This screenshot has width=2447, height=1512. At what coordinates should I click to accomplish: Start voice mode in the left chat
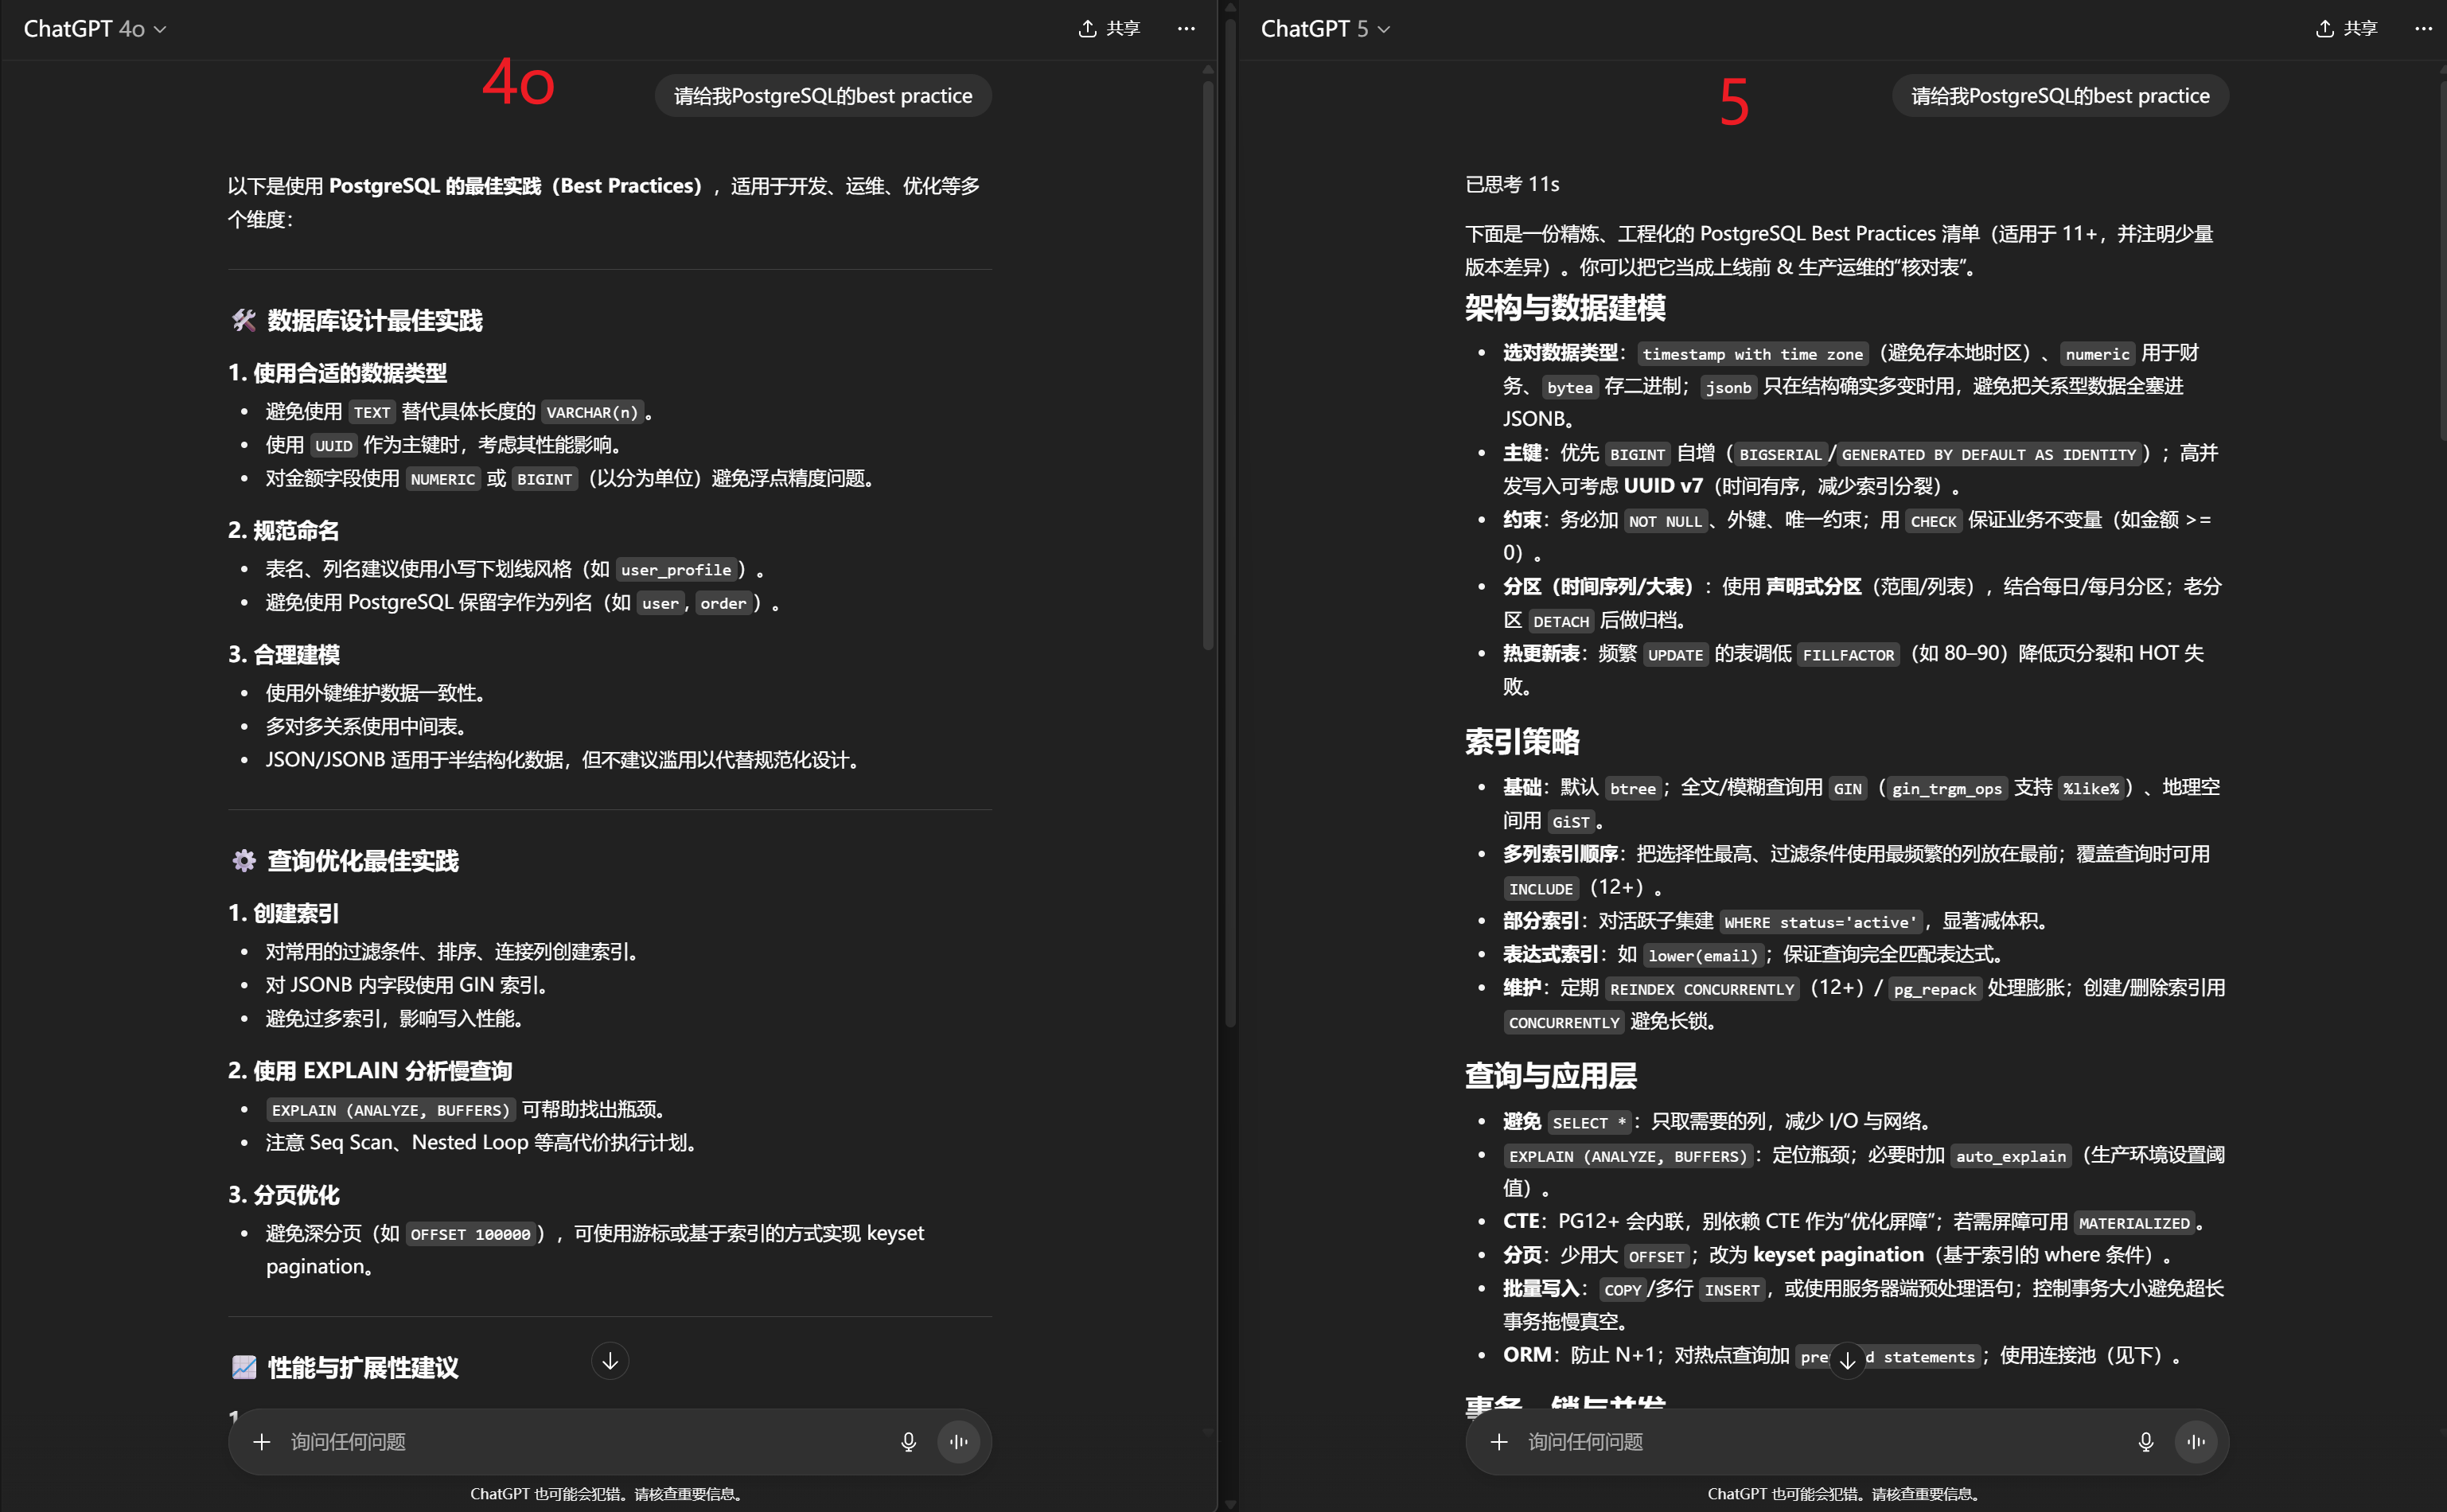click(958, 1441)
